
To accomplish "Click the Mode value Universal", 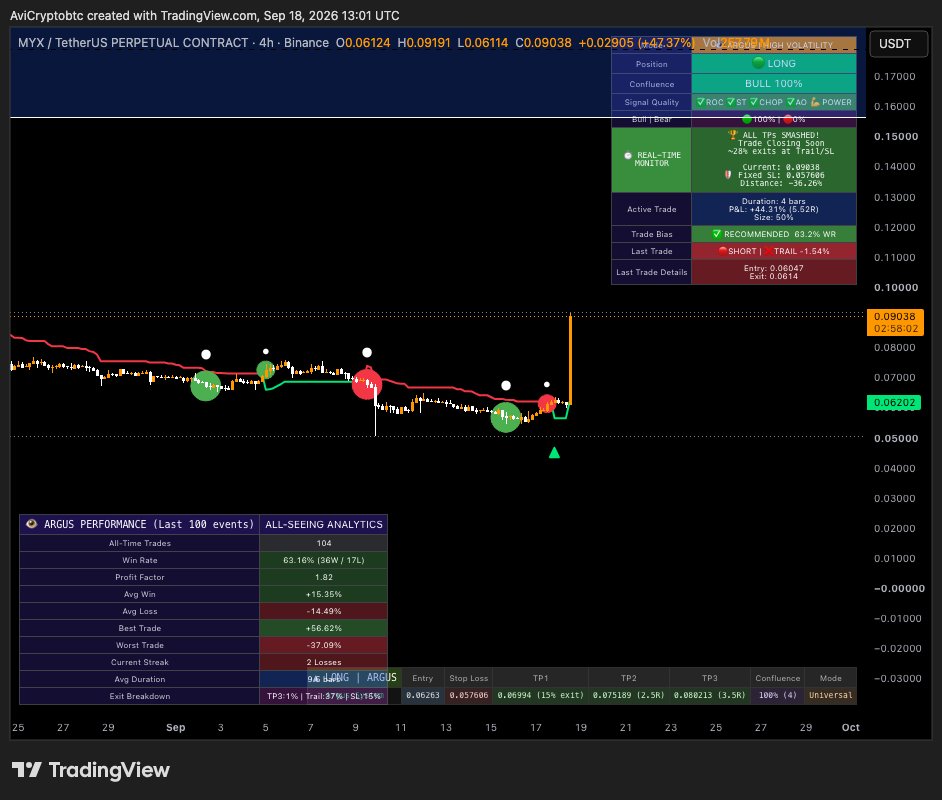I will (831, 695).
